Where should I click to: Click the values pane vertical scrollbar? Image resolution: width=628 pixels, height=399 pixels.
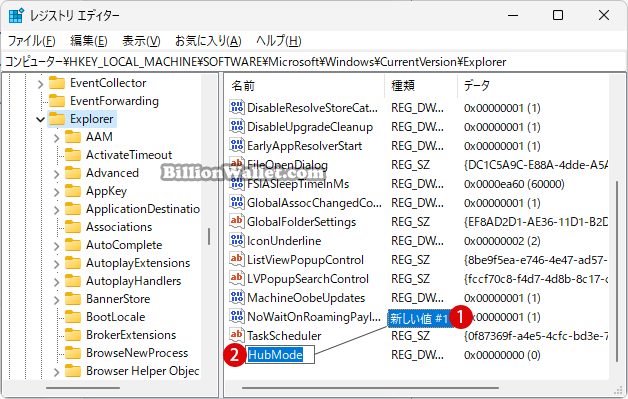(x=616, y=272)
